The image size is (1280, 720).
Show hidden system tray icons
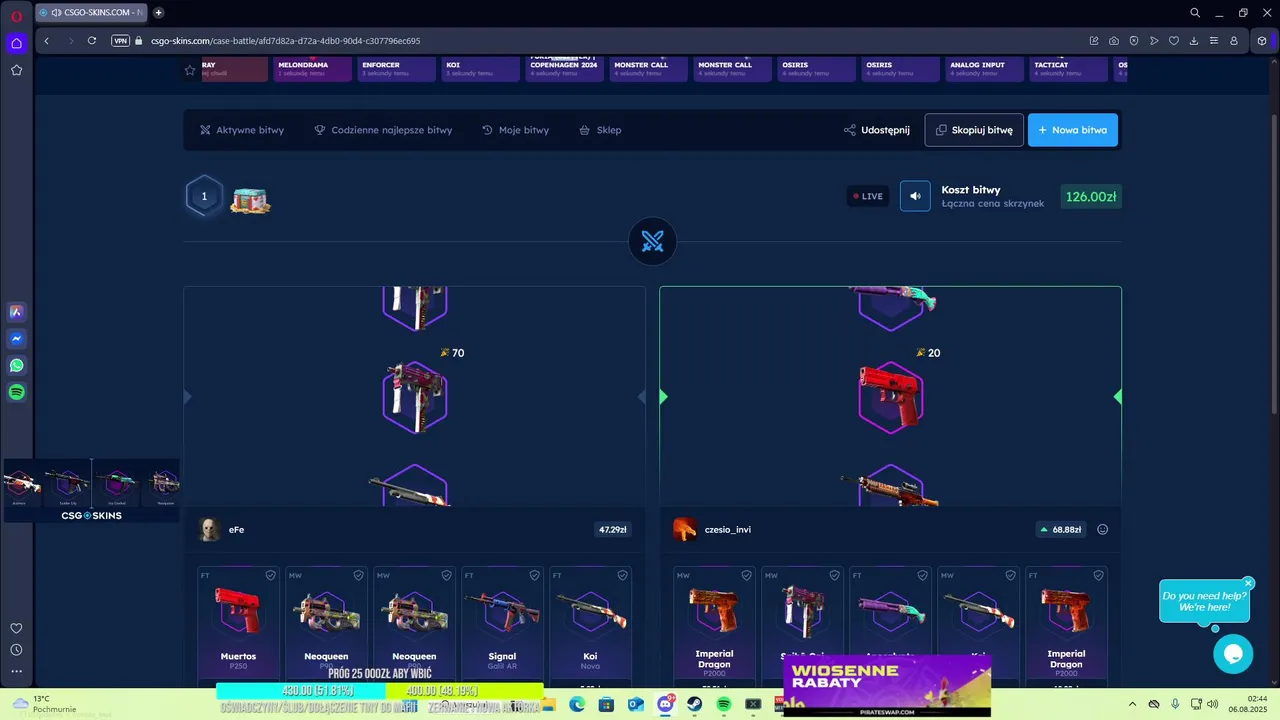coord(1132,704)
